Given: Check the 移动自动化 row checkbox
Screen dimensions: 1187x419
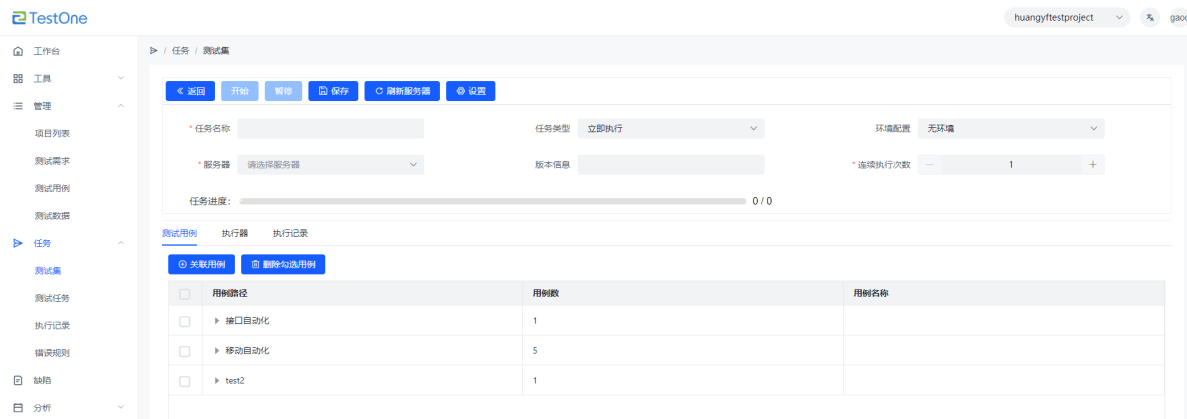Looking at the screenshot, I should tap(184, 351).
